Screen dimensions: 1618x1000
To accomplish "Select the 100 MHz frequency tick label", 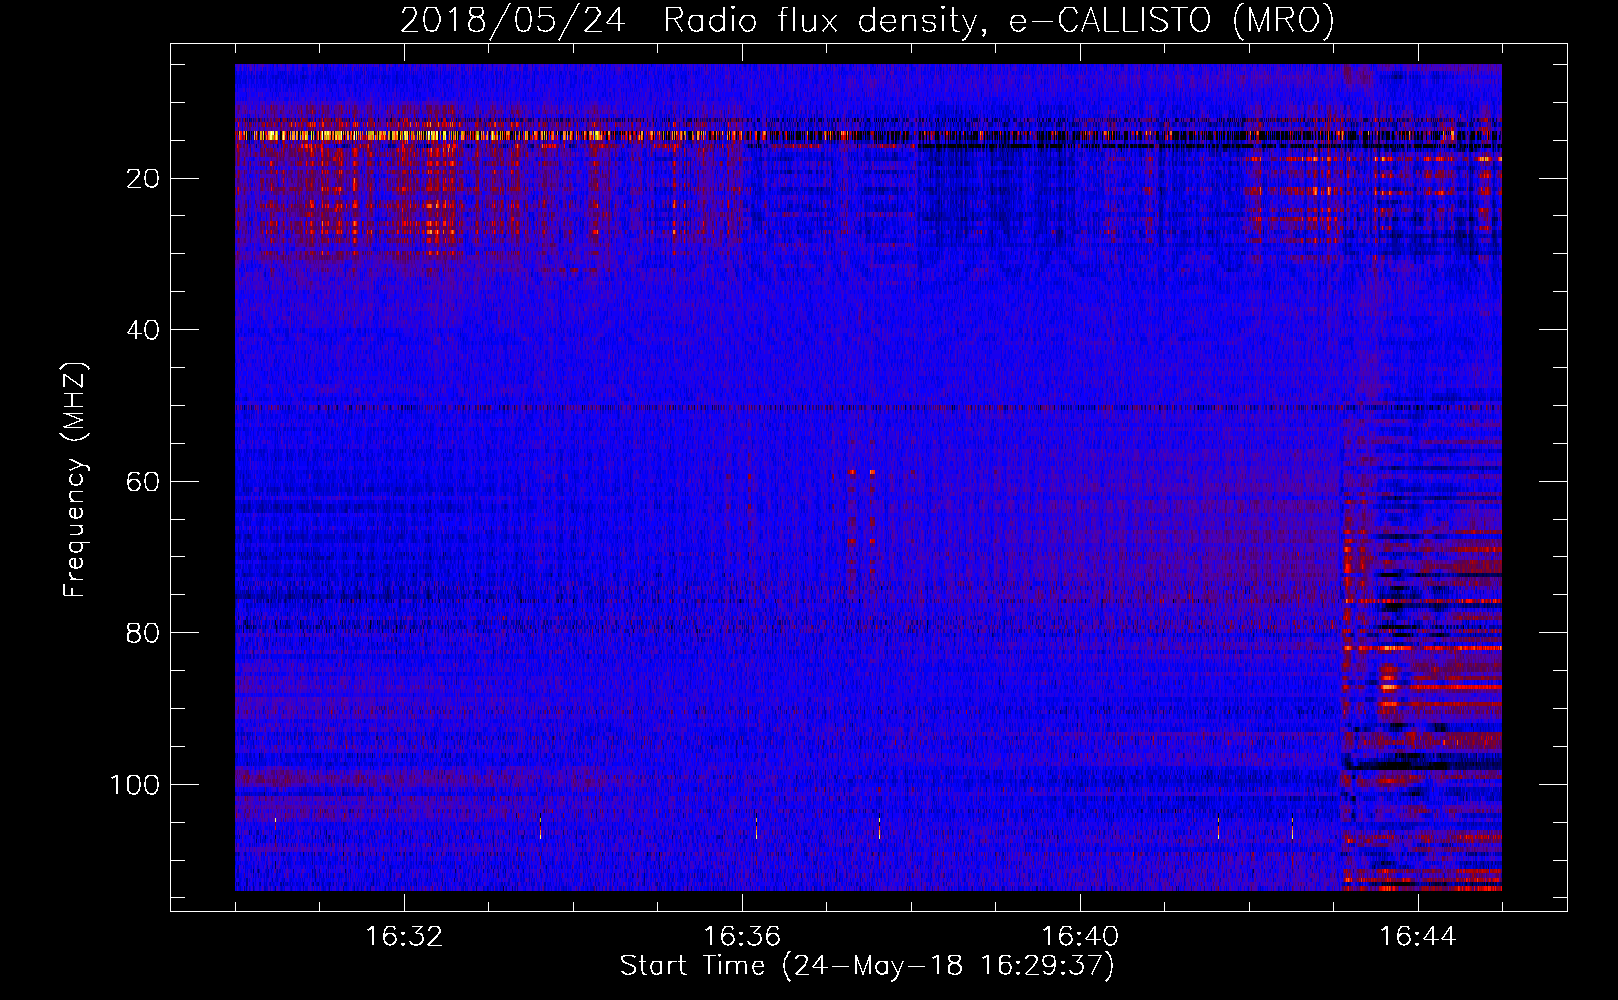I will coord(135,785).
